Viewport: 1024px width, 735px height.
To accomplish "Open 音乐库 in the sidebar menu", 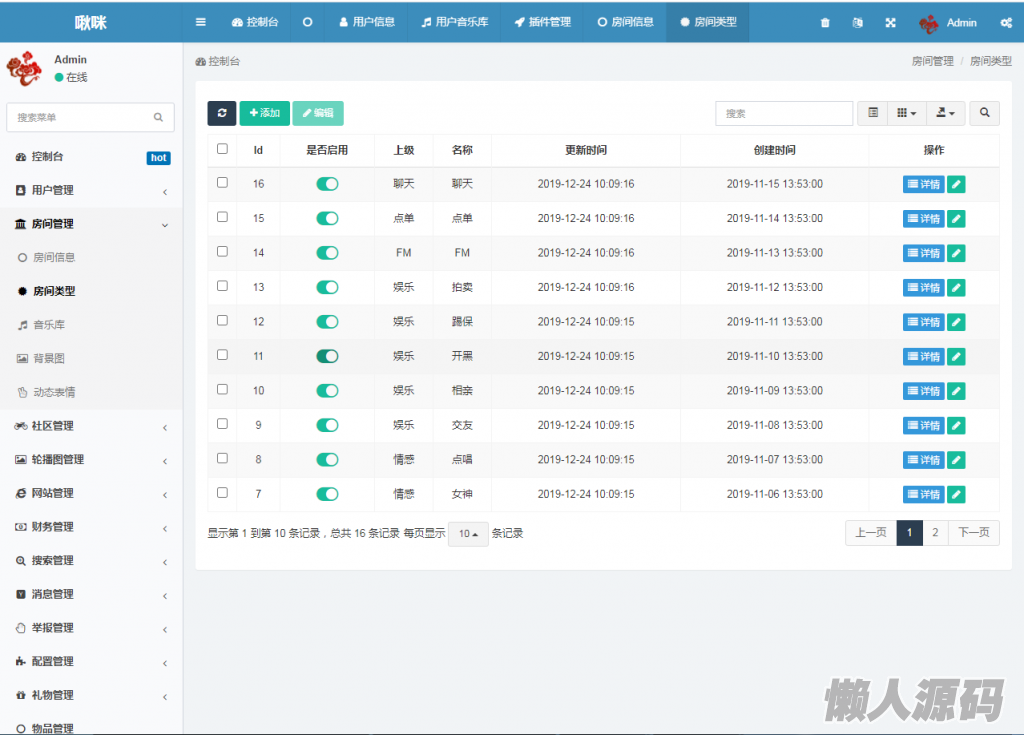I will (x=49, y=325).
